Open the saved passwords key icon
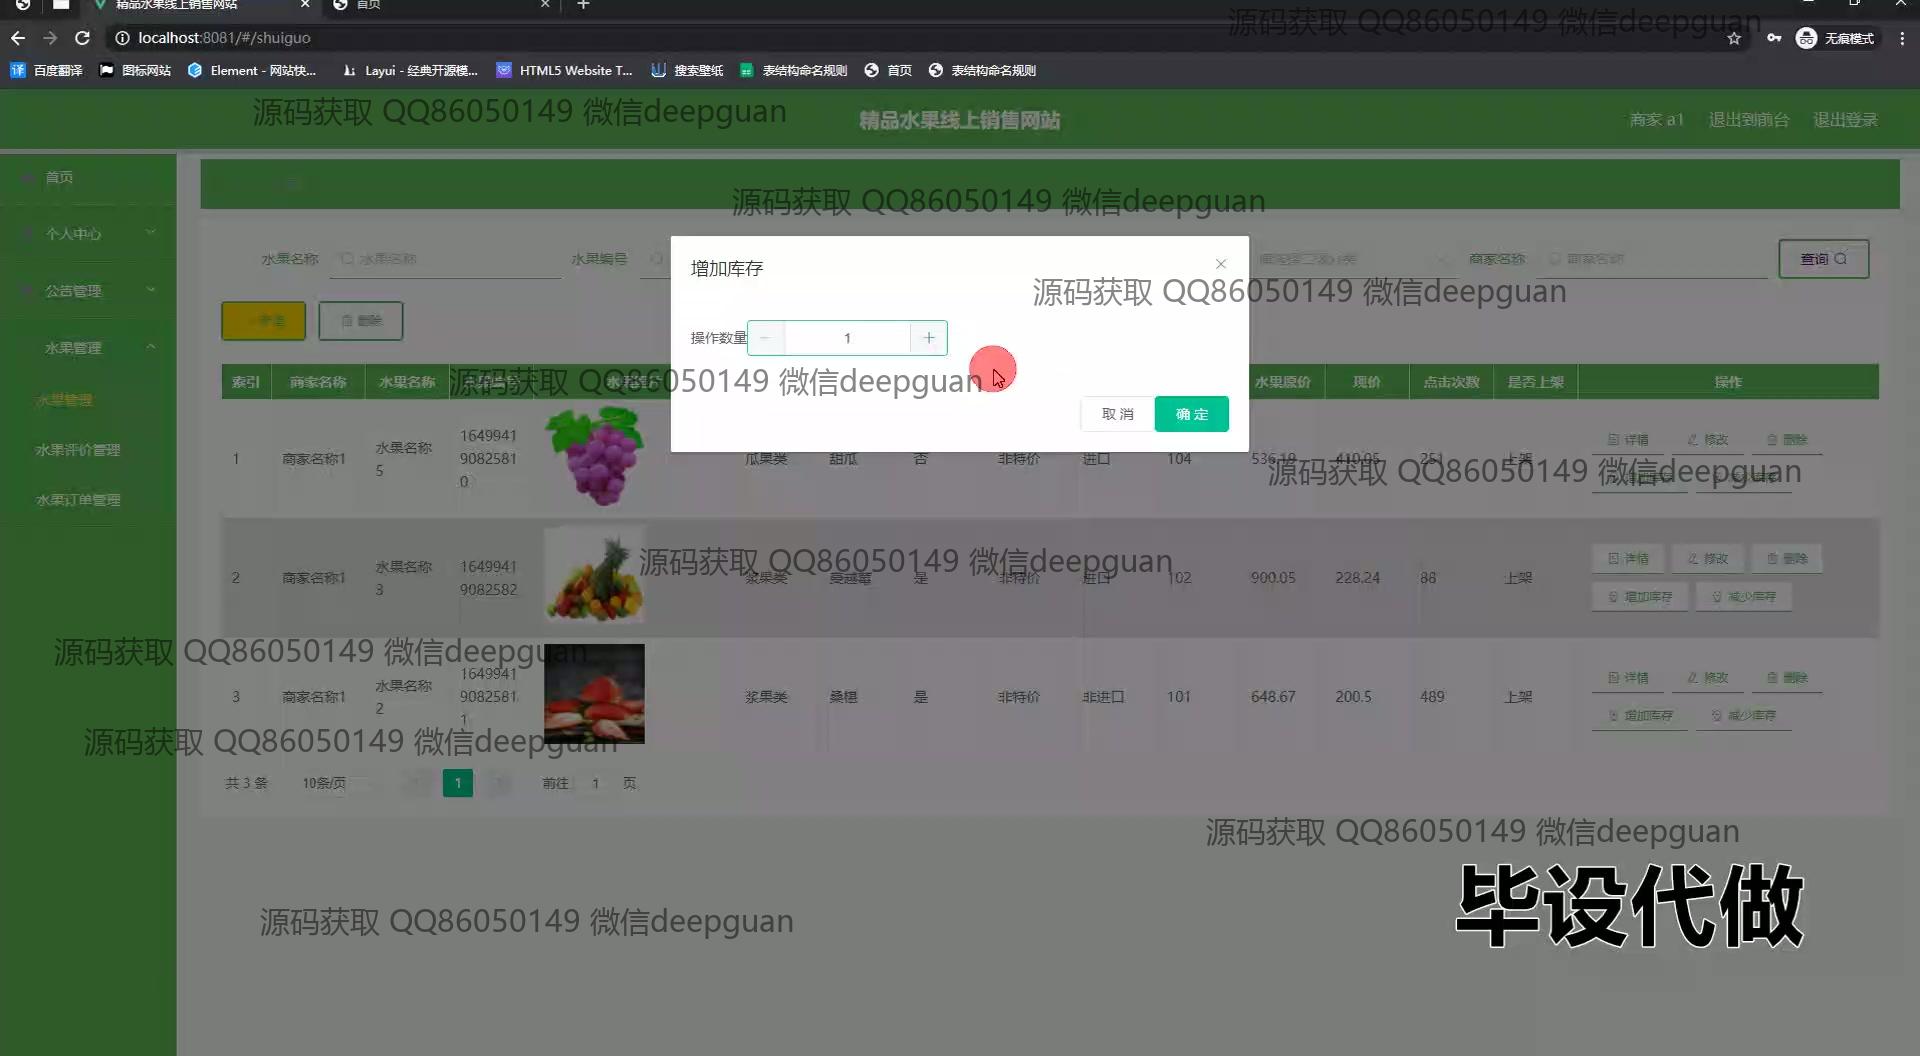 click(x=1773, y=38)
